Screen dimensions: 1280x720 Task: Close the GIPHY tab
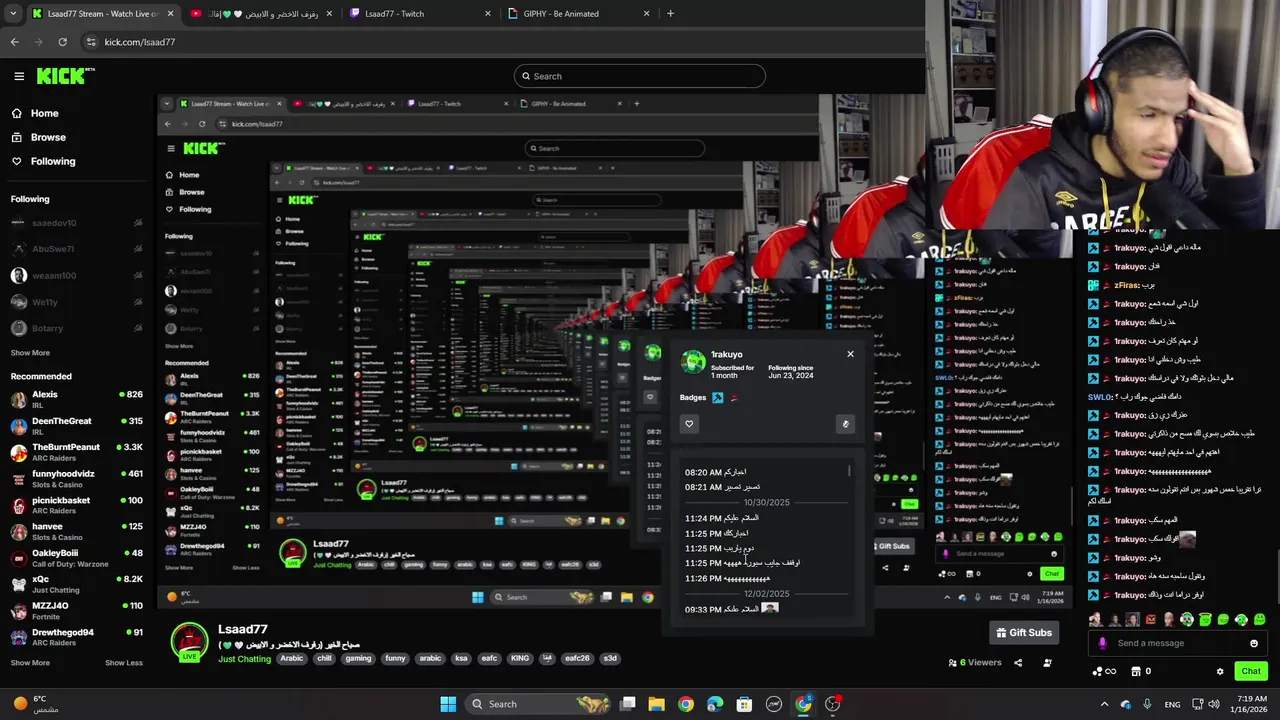(x=646, y=14)
